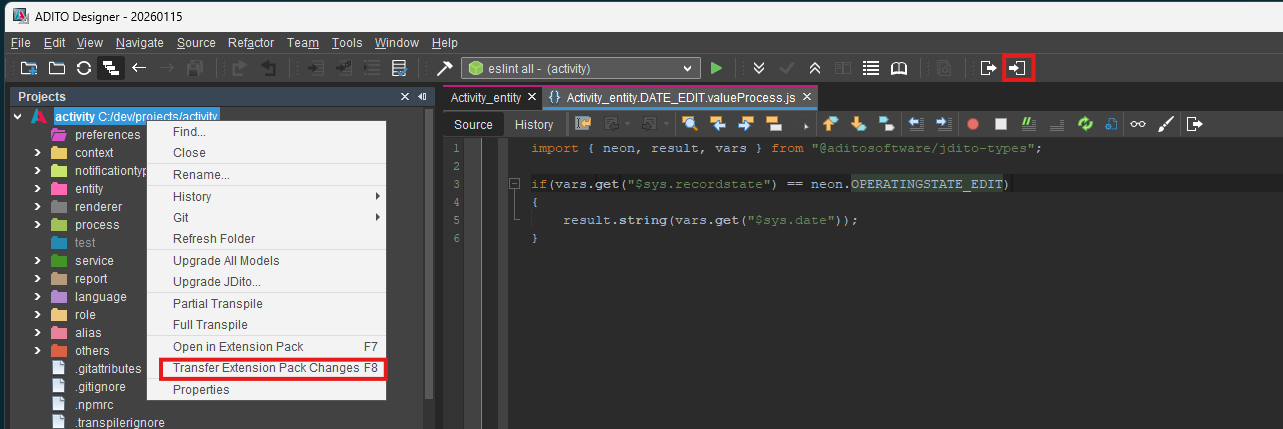Click the green Run project button

click(x=716, y=68)
